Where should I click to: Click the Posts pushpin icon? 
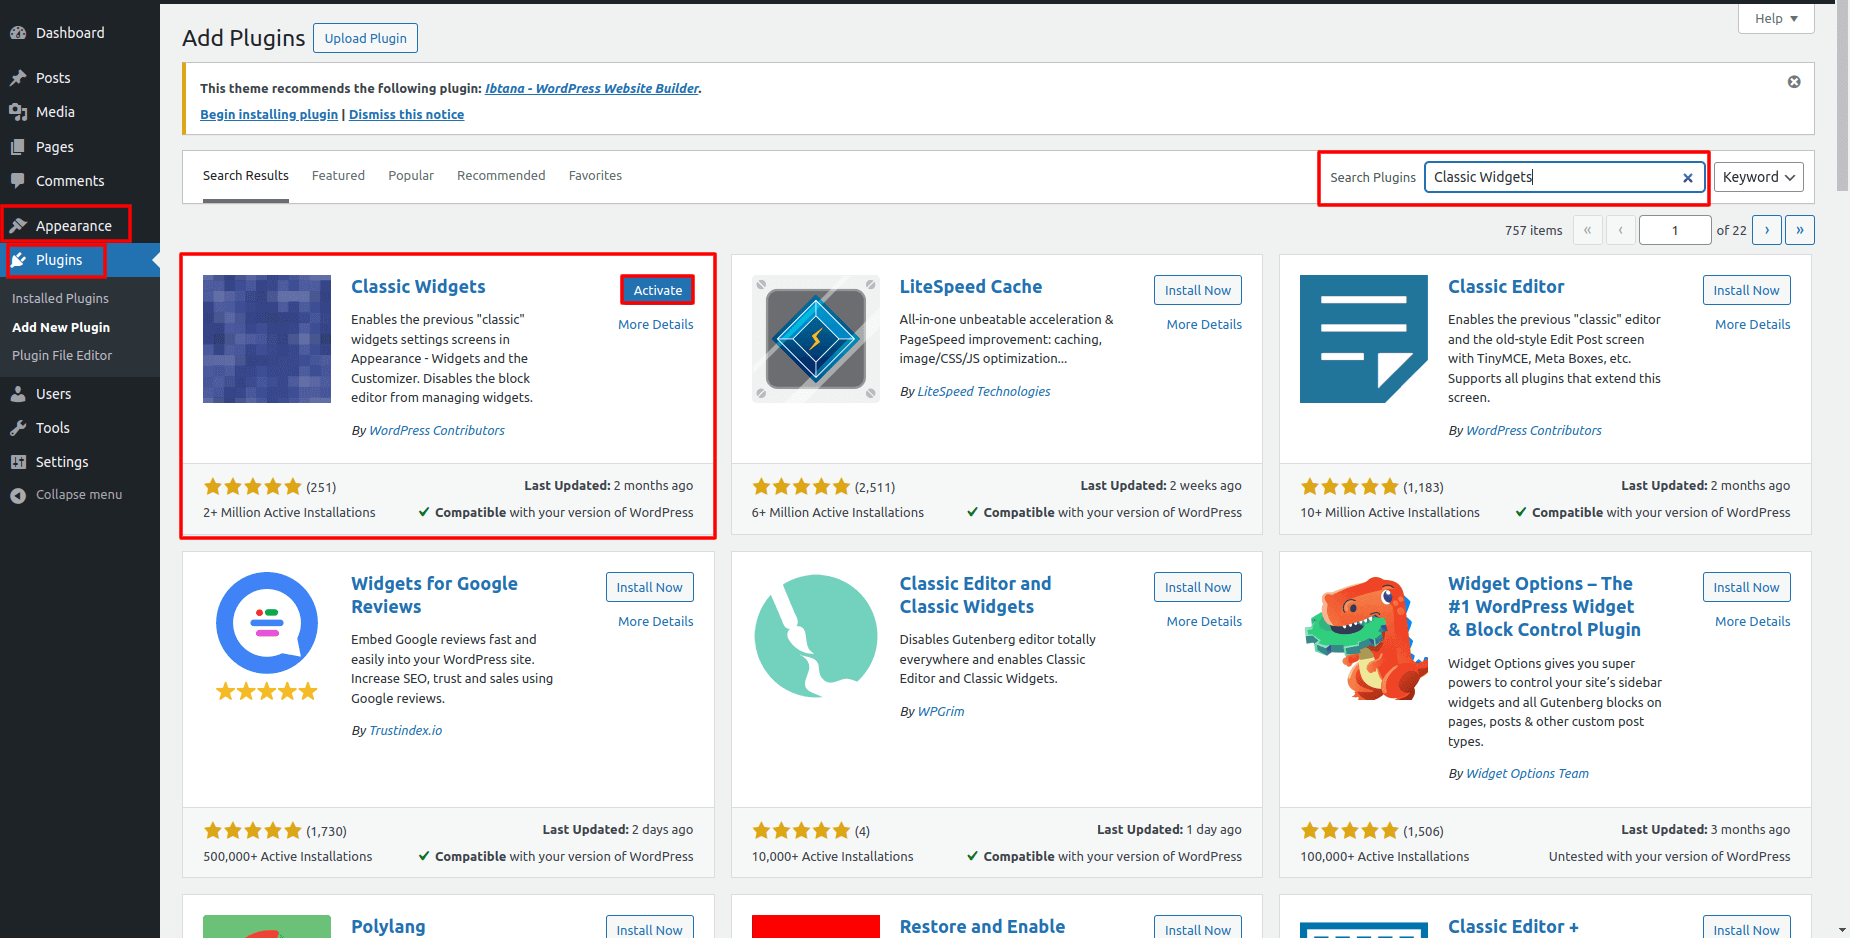point(18,78)
